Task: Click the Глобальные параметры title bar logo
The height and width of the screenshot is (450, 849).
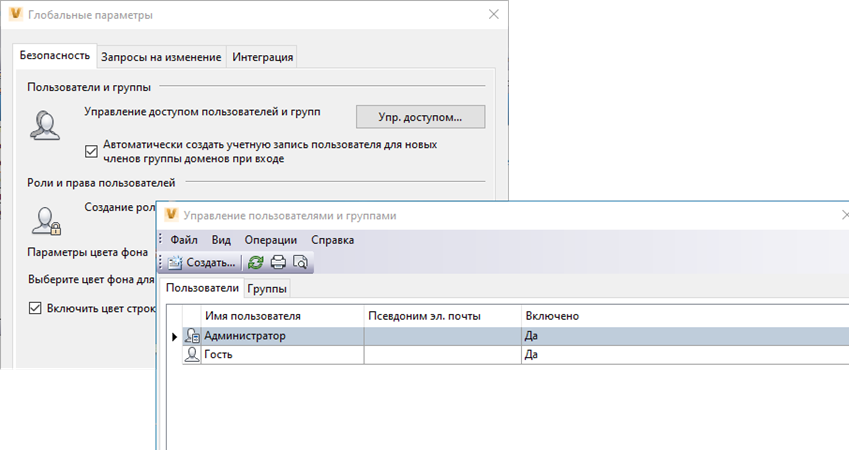Action: click(x=16, y=14)
